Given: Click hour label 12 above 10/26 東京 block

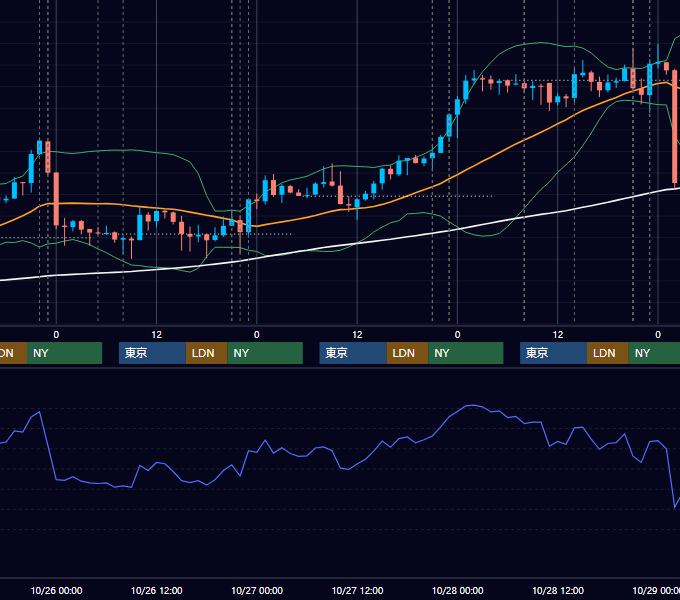Looking at the screenshot, I should (157, 335).
